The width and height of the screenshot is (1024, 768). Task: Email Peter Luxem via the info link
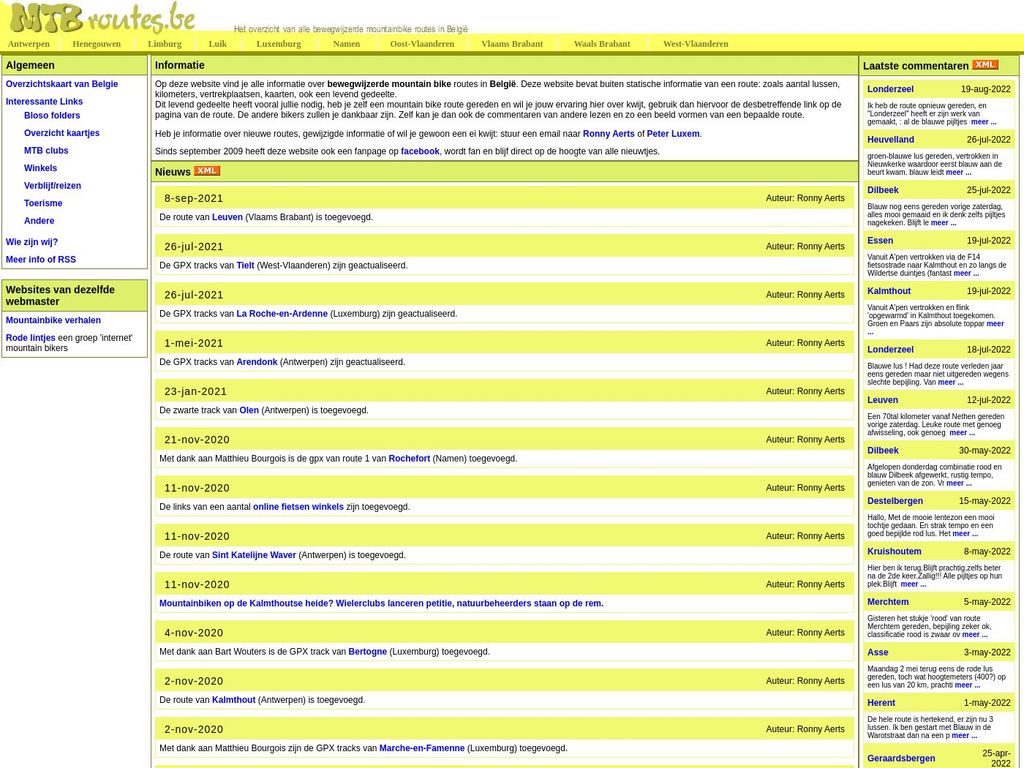click(x=673, y=133)
